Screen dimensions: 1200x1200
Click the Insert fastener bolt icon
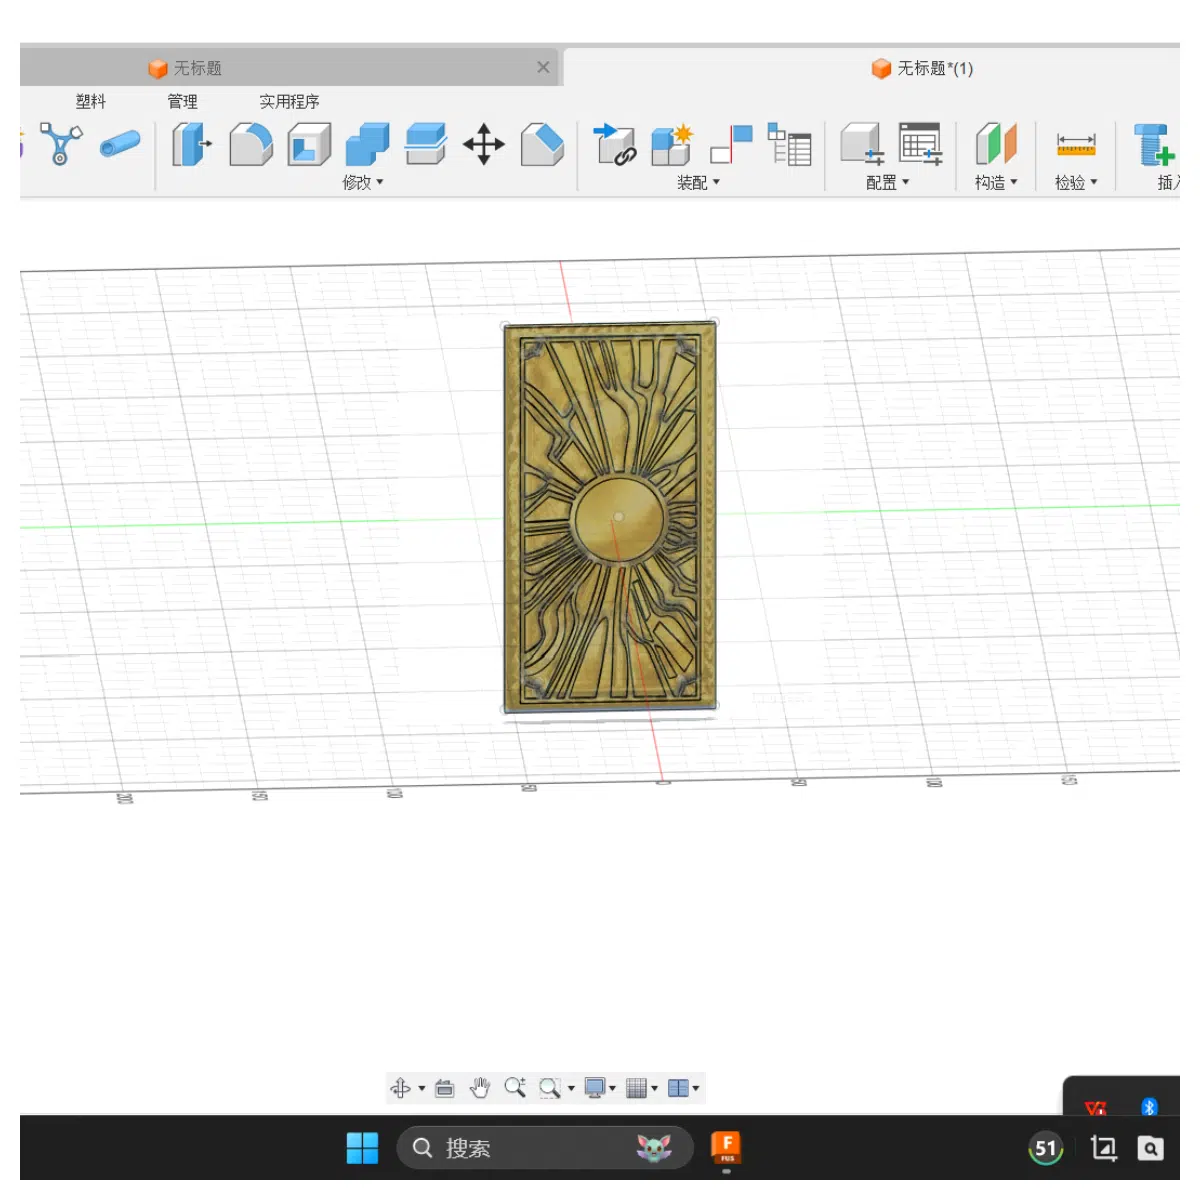[x=1155, y=144]
